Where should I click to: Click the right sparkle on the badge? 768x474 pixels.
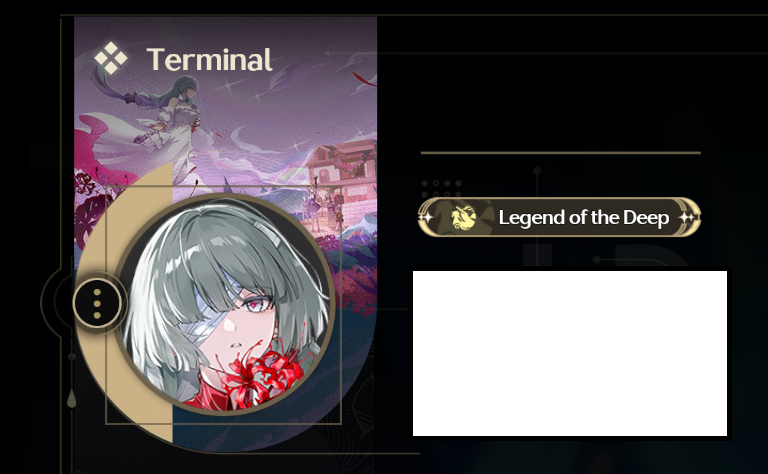coord(688,217)
